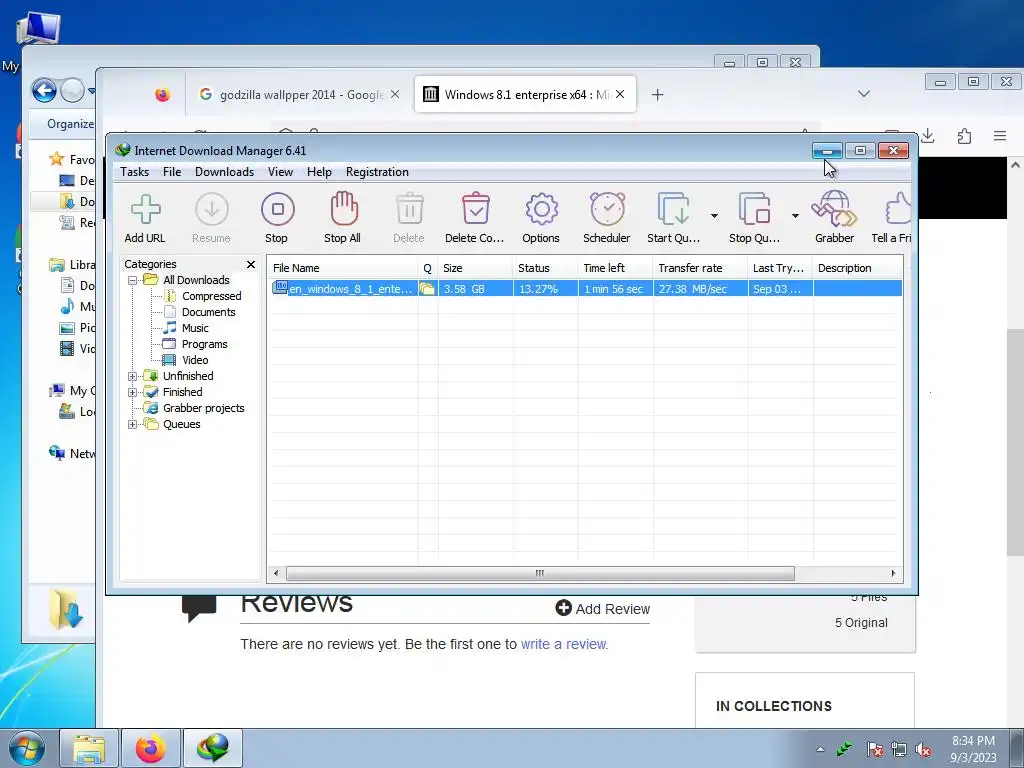Image resolution: width=1024 pixels, height=768 pixels.
Task: Select the Programs category
Action: pos(204,344)
